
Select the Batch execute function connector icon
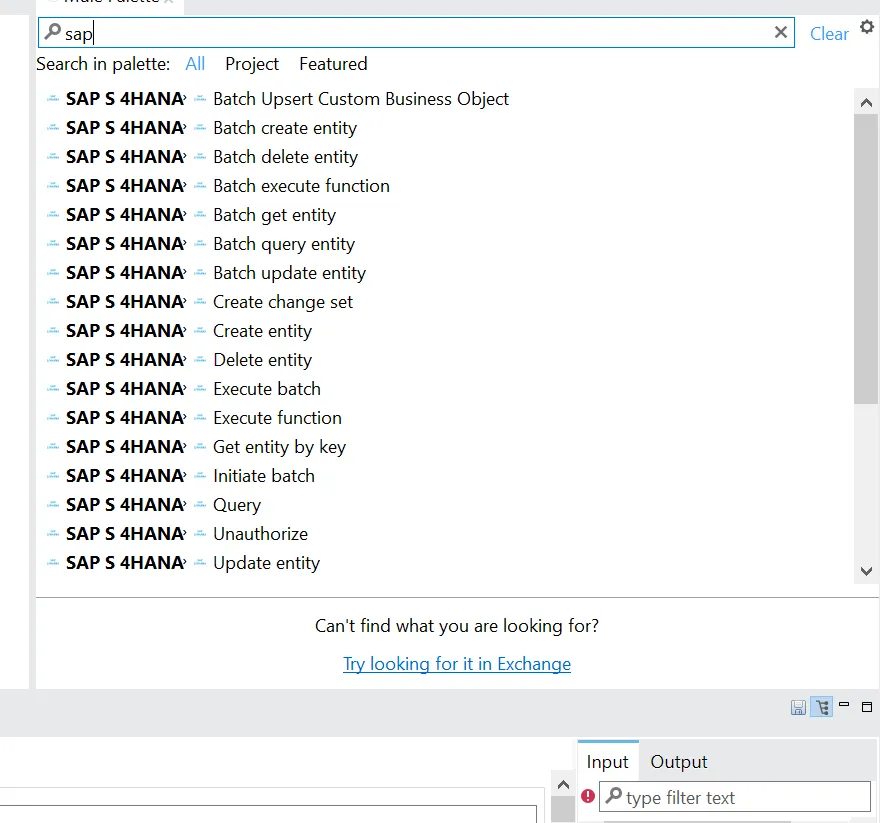tap(199, 185)
